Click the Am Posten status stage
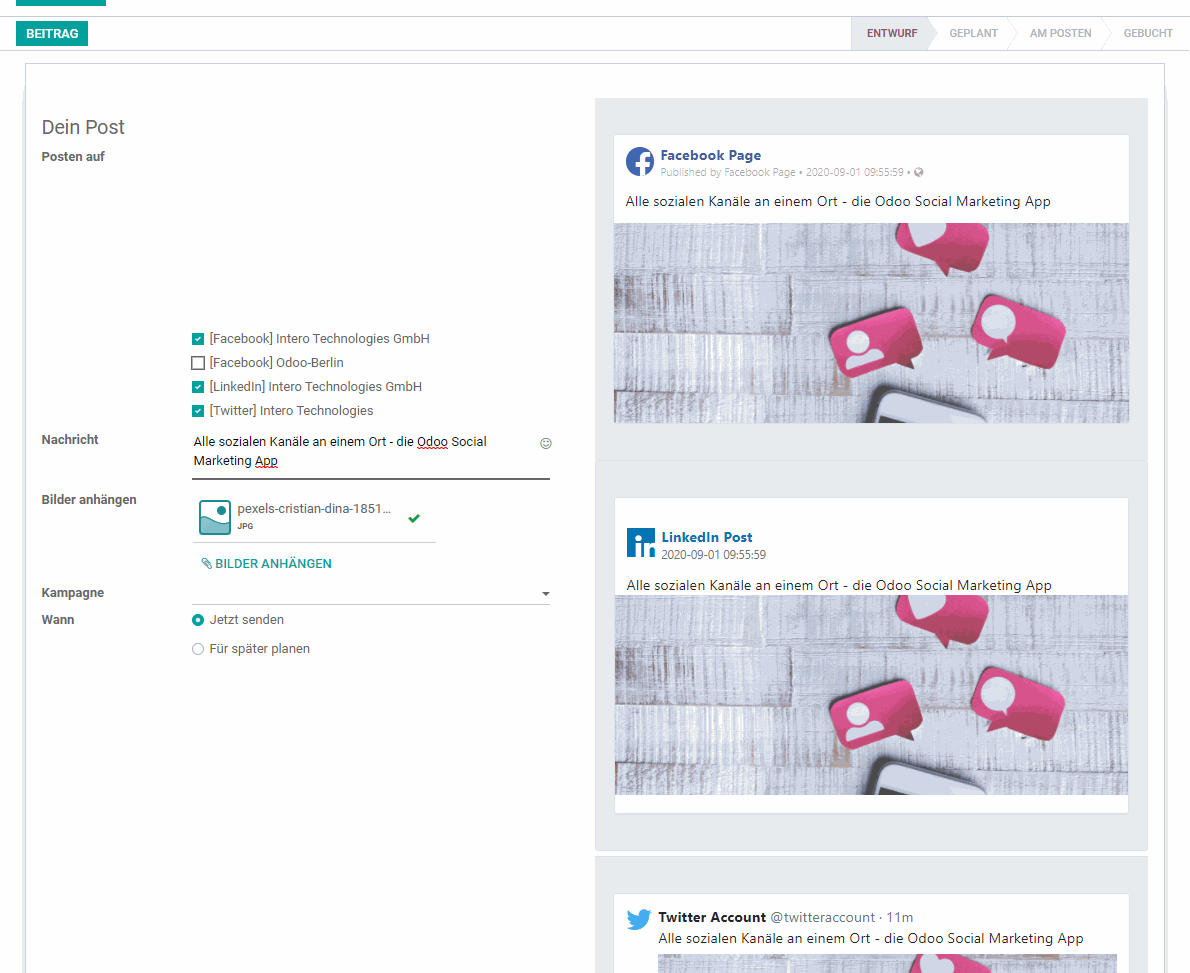The image size is (1190, 973). pyautogui.click(x=1060, y=33)
